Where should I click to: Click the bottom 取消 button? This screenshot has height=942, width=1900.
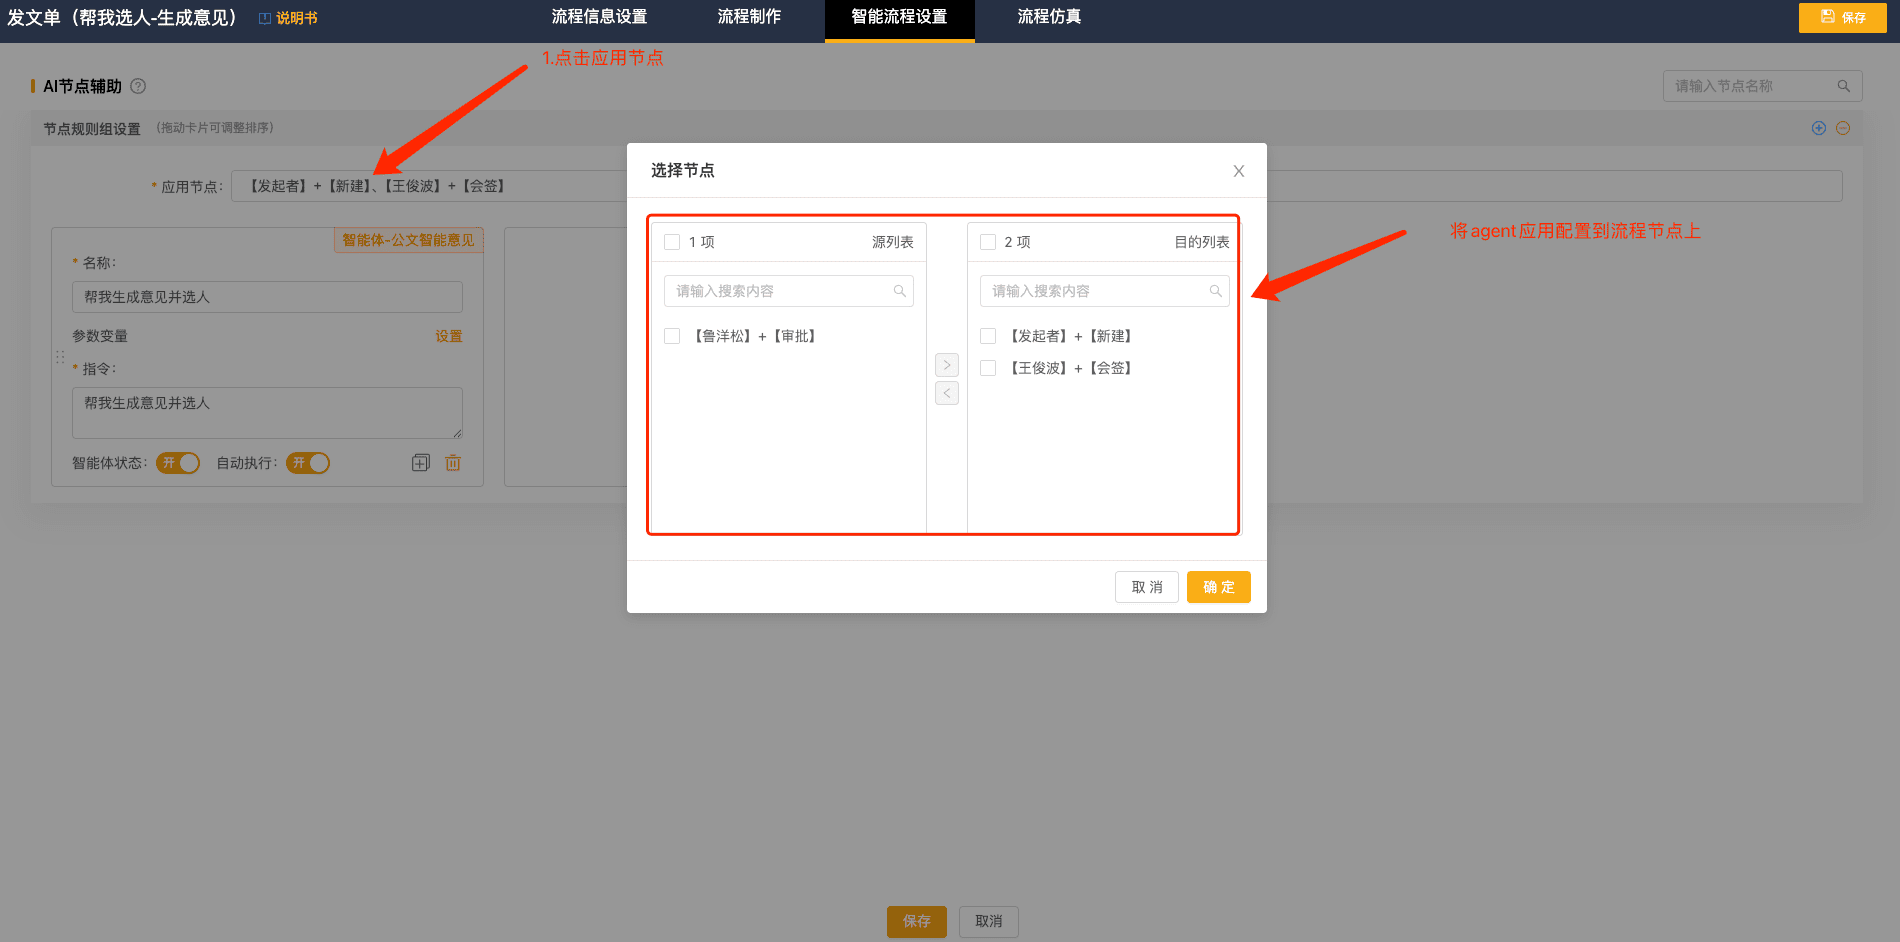(989, 922)
